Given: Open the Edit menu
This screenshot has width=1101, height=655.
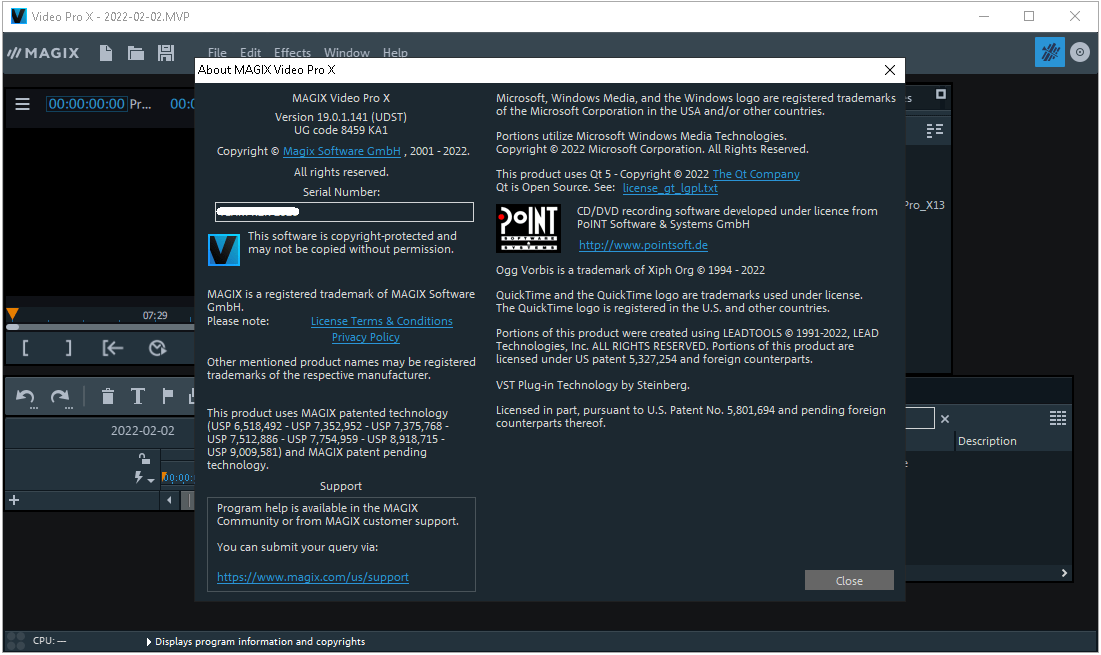Looking at the screenshot, I should [x=250, y=53].
